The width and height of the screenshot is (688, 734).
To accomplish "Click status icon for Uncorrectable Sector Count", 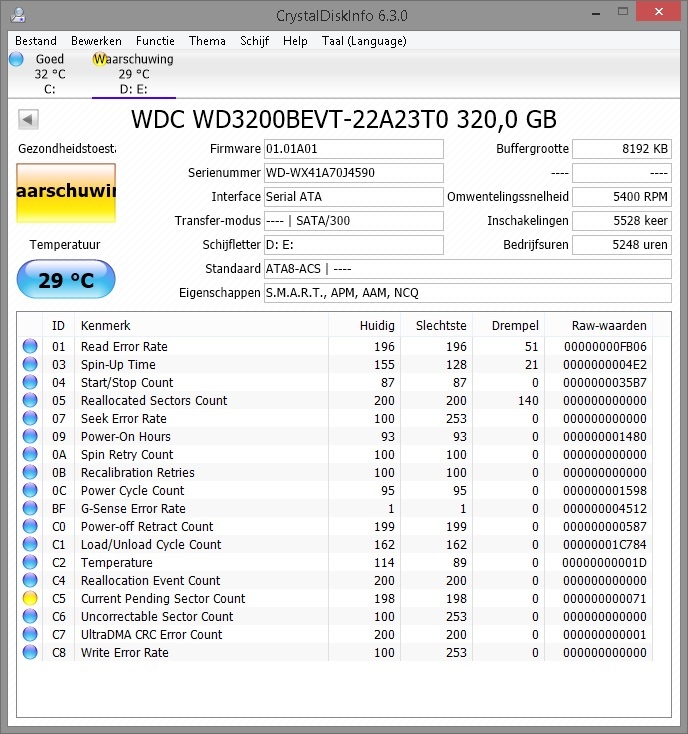I will point(30,617).
